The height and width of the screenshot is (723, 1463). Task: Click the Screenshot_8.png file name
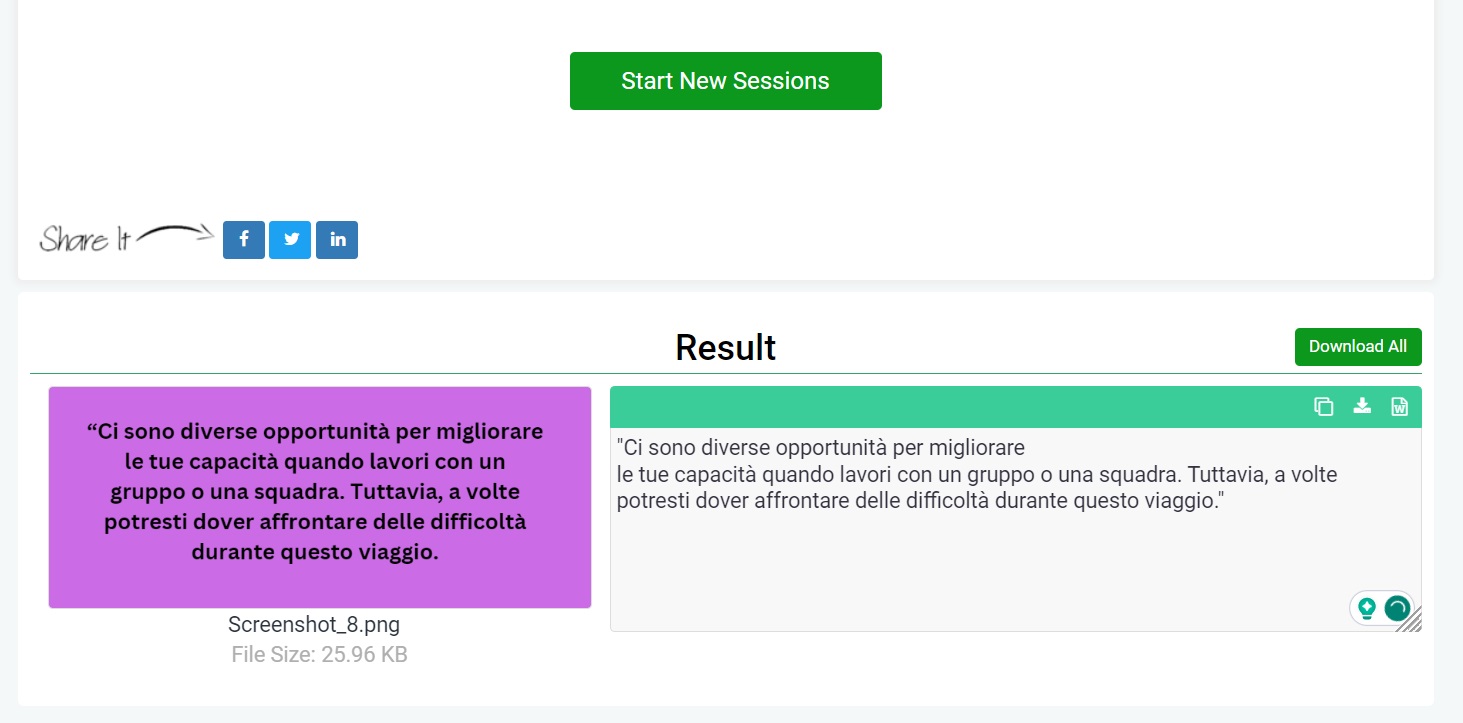click(314, 625)
